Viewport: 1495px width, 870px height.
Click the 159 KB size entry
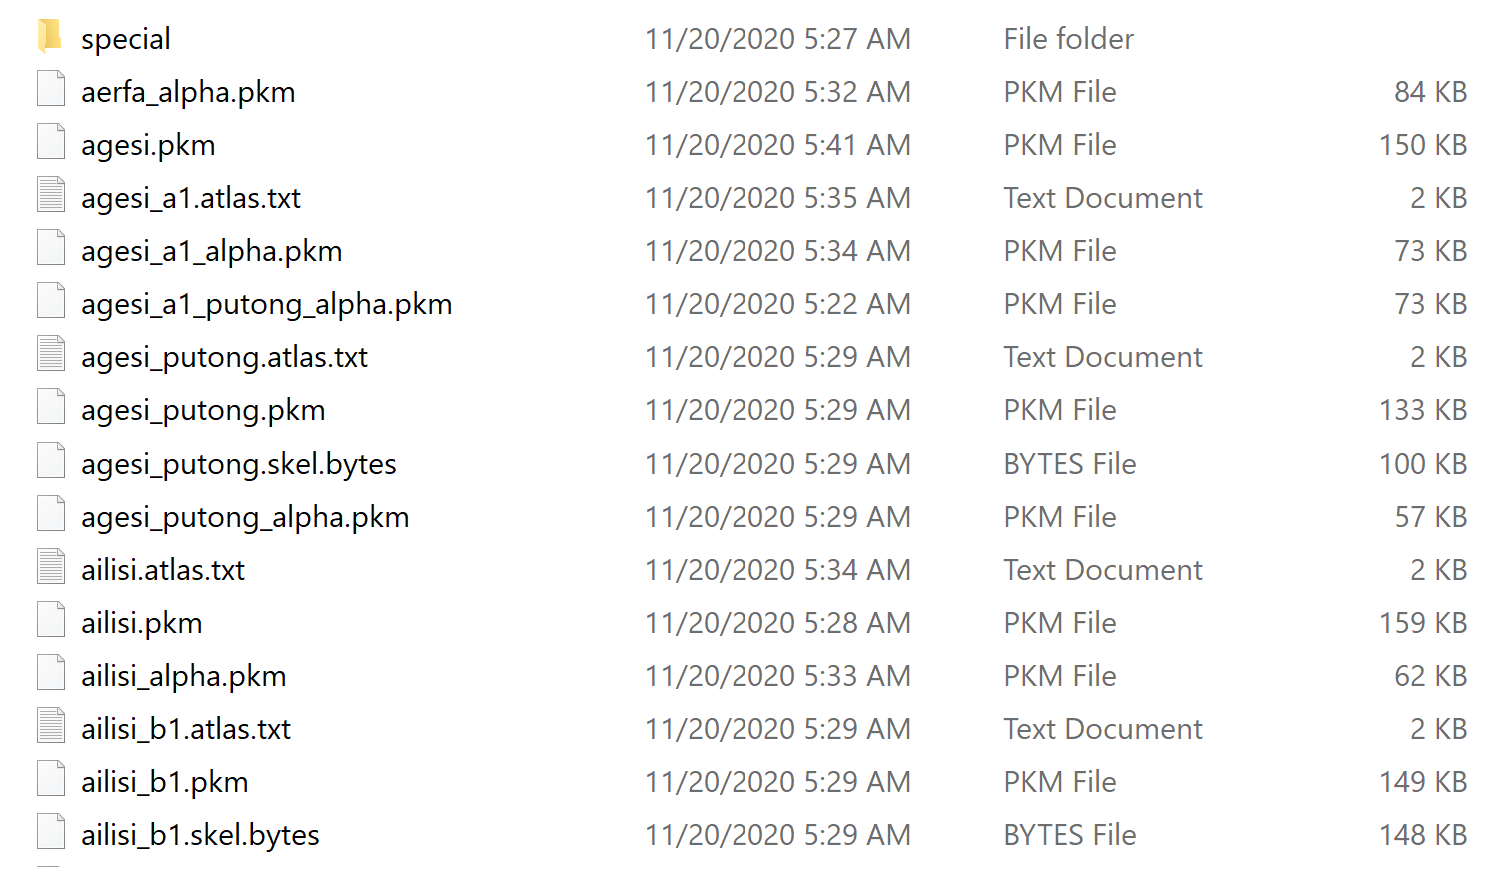[1423, 623]
